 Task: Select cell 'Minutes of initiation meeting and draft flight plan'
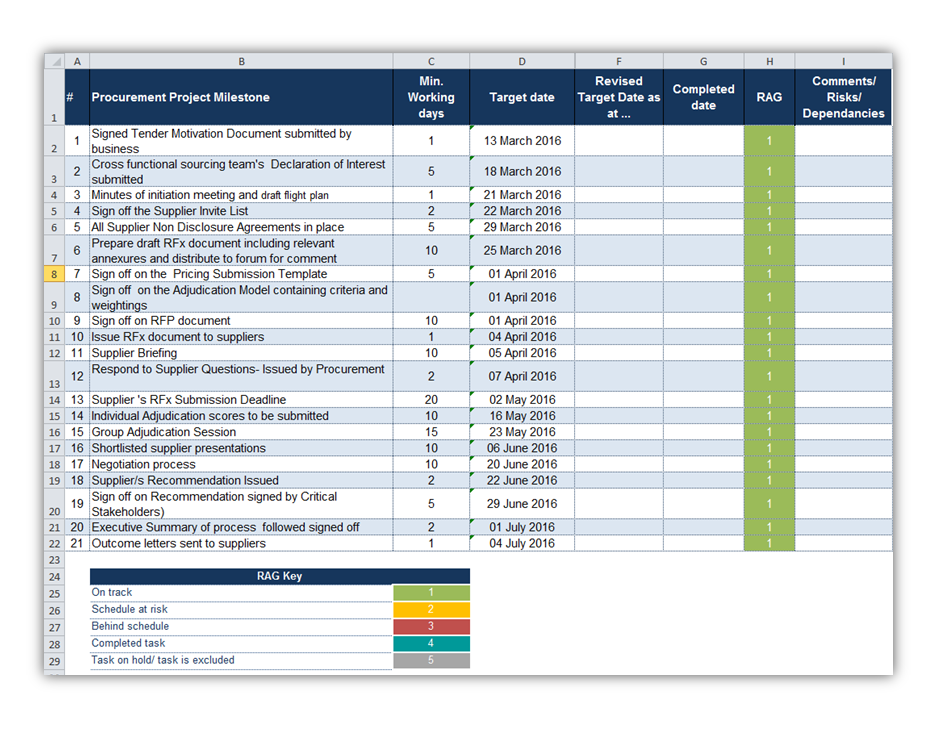[241, 195]
